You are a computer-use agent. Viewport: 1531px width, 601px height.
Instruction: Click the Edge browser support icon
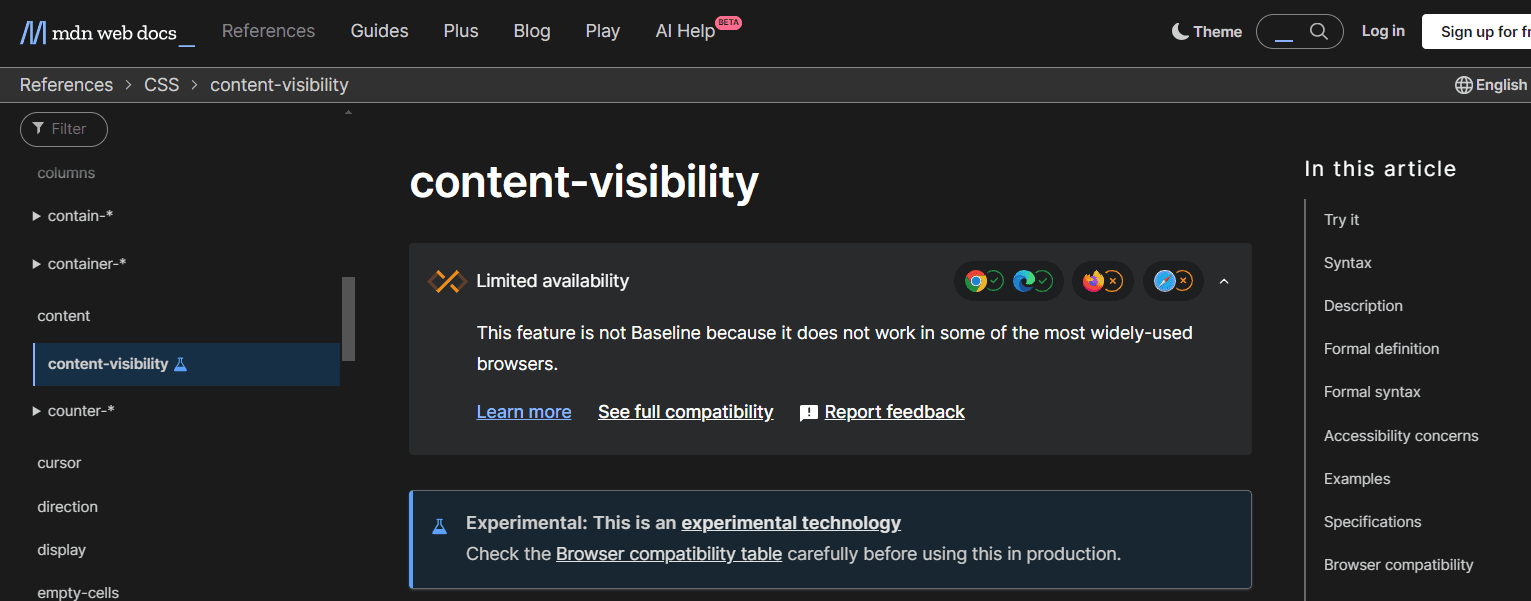pos(1023,281)
